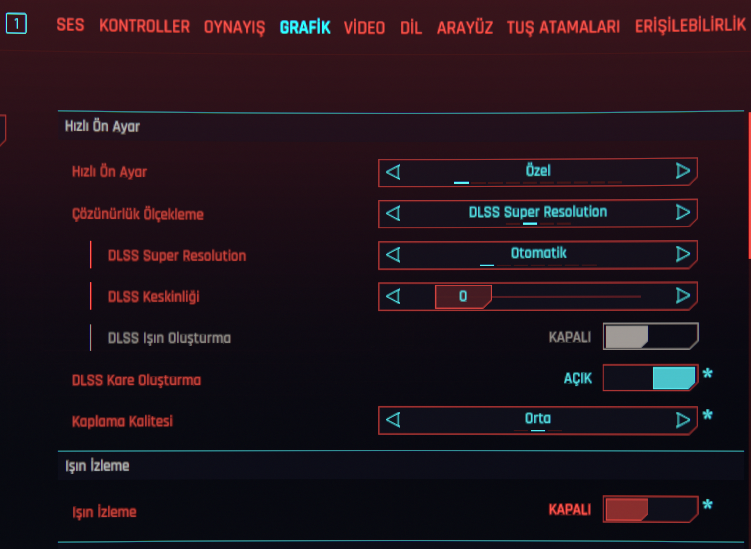Click the DLSS Keskinliği slider handle
Viewport: 751px width, 549px height.
coord(463,297)
